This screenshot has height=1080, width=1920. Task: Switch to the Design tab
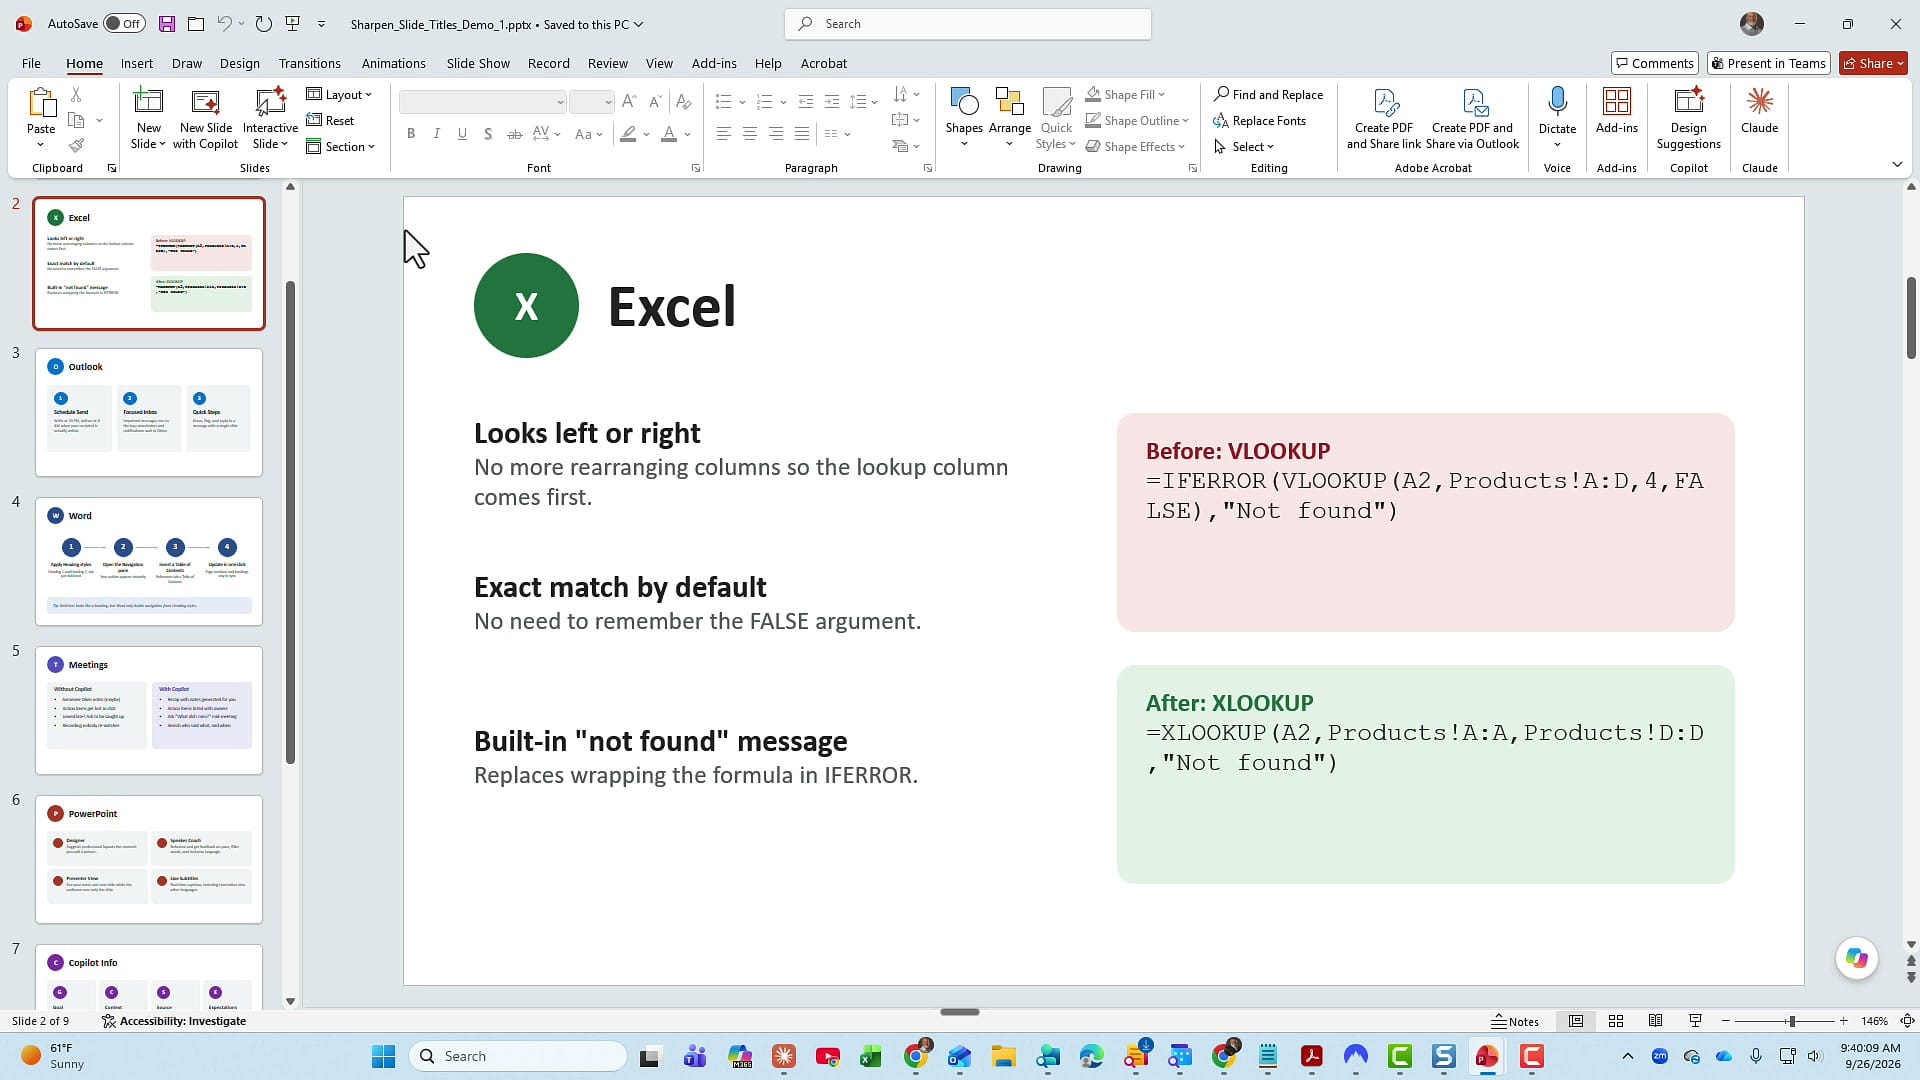click(x=240, y=63)
